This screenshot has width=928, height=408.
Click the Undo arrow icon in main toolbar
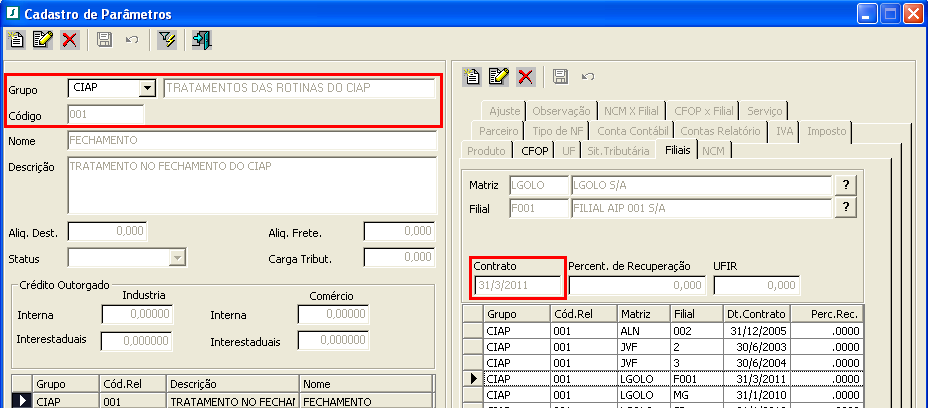click(132, 40)
